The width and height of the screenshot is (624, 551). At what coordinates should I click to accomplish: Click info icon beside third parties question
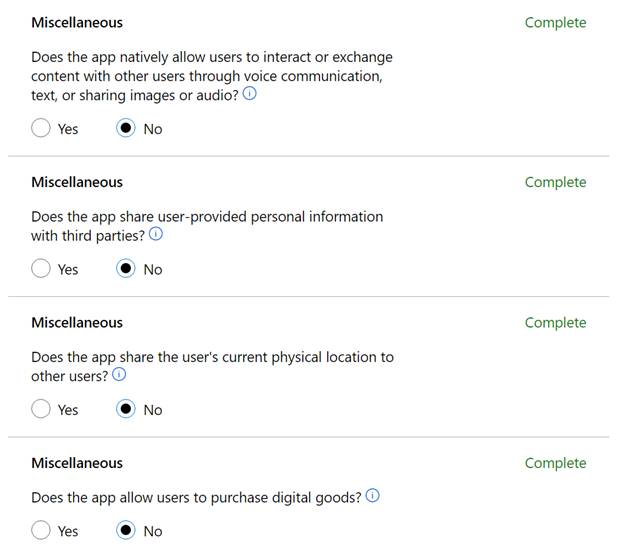click(x=156, y=235)
